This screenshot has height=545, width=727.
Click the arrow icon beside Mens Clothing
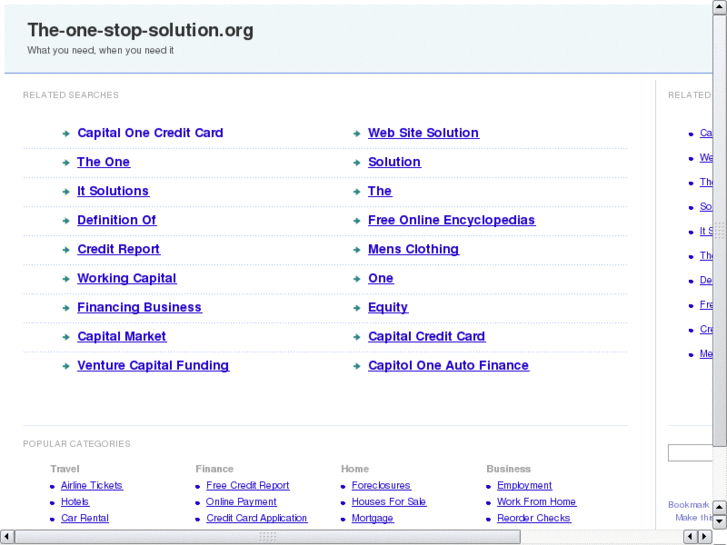coord(357,250)
